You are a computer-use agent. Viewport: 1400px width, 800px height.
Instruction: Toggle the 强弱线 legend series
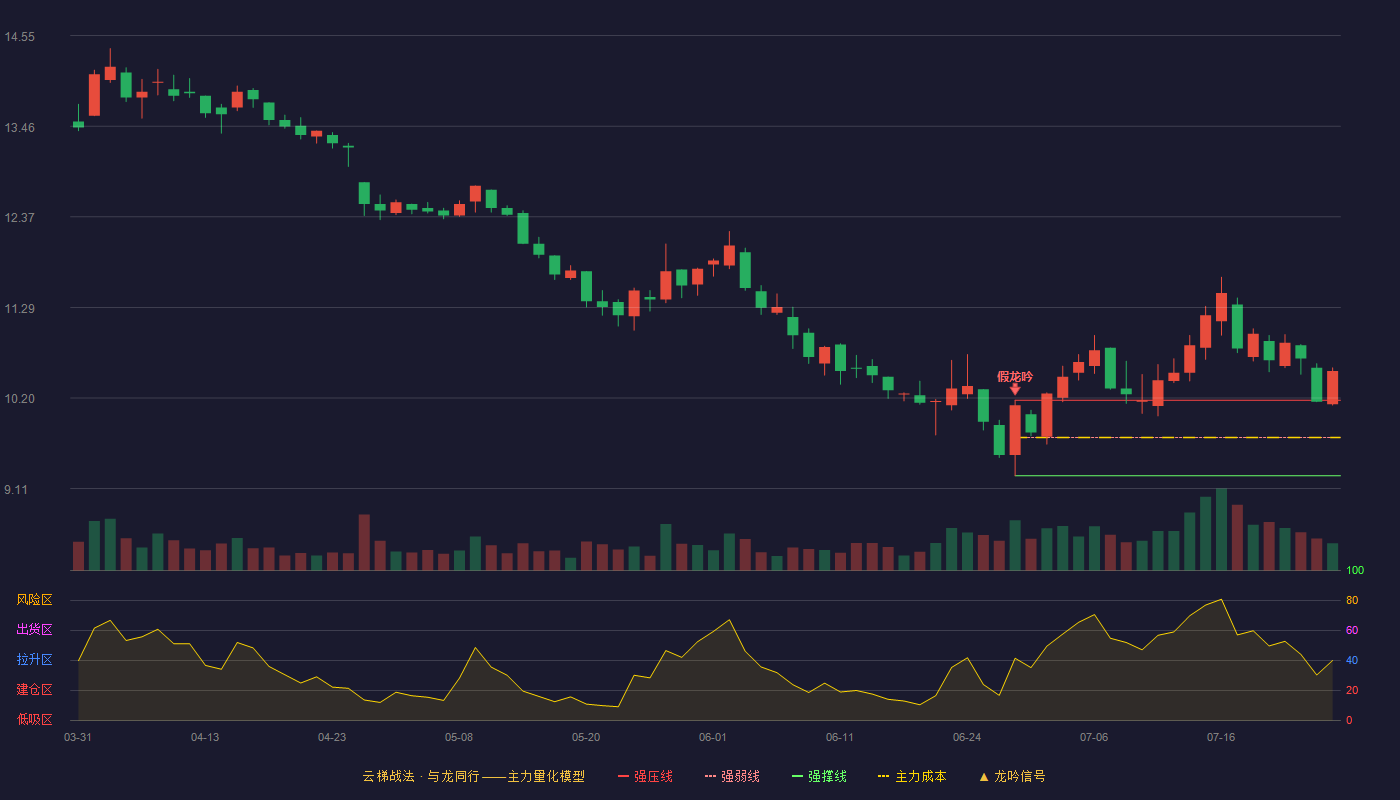[732, 776]
